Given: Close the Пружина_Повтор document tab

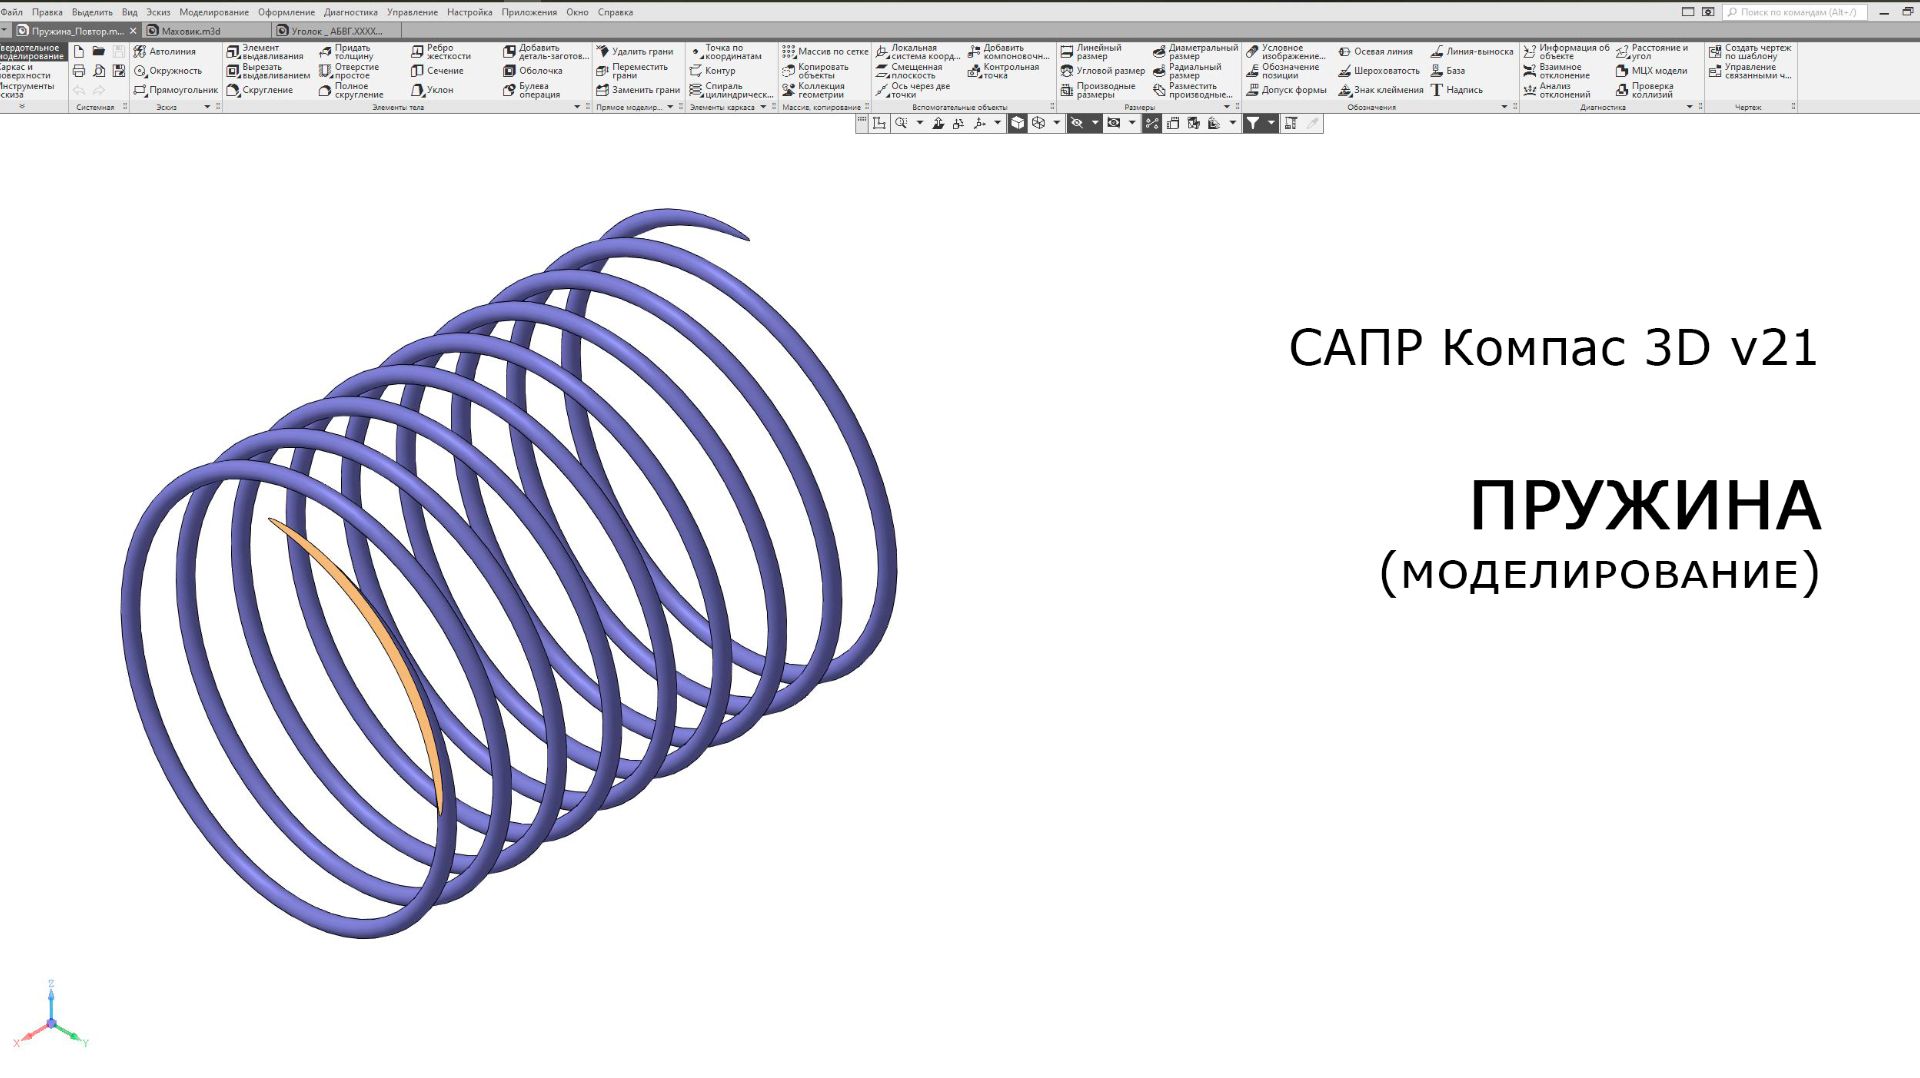Looking at the screenshot, I should point(133,31).
